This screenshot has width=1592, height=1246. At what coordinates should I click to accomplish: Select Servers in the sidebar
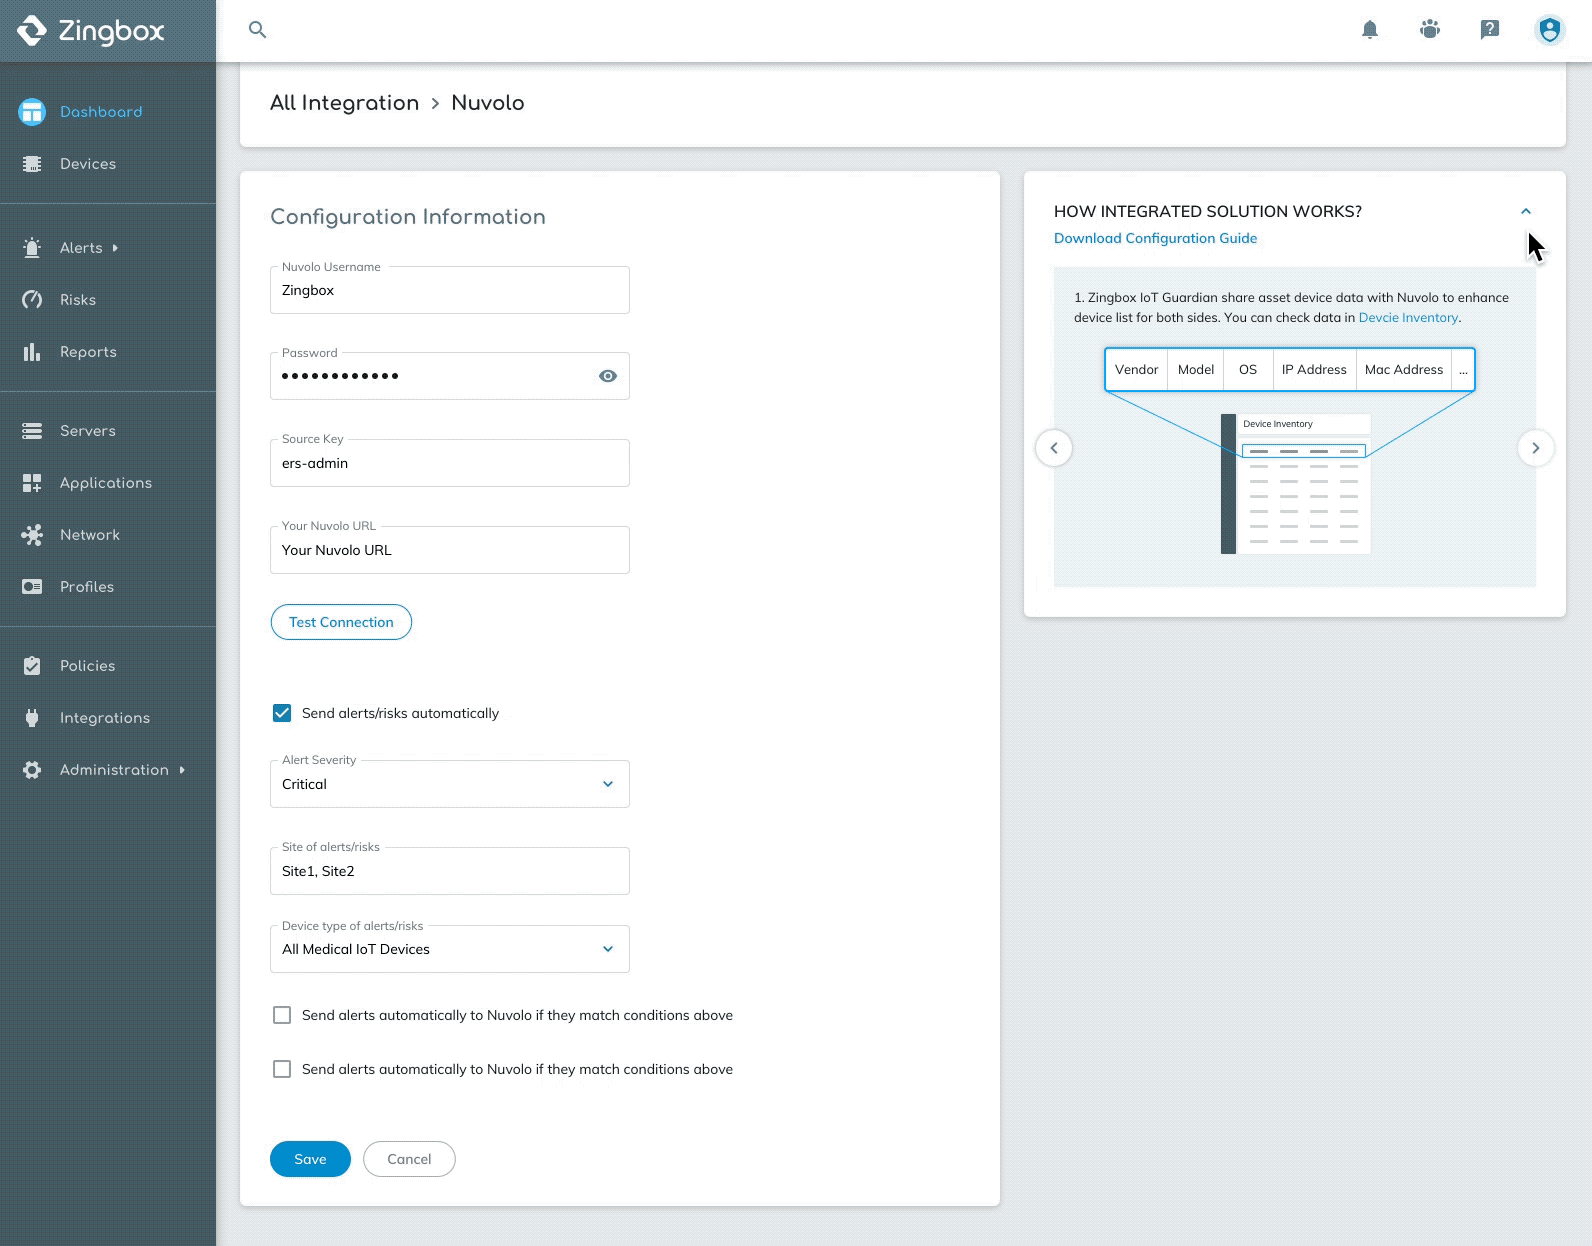coord(88,431)
